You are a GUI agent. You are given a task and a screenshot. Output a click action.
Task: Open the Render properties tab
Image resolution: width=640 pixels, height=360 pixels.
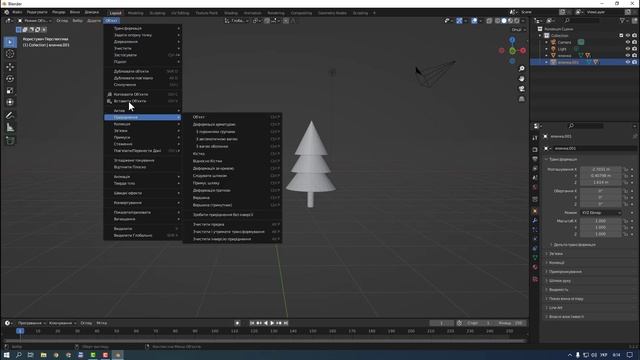coord(535,149)
